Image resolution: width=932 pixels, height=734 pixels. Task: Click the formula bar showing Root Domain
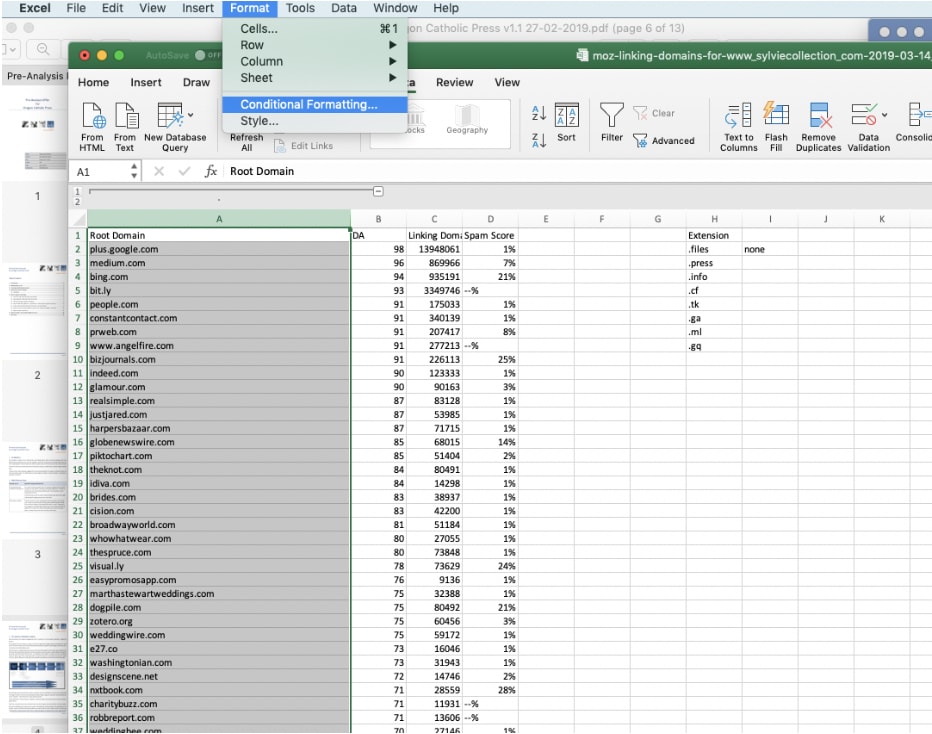577,171
